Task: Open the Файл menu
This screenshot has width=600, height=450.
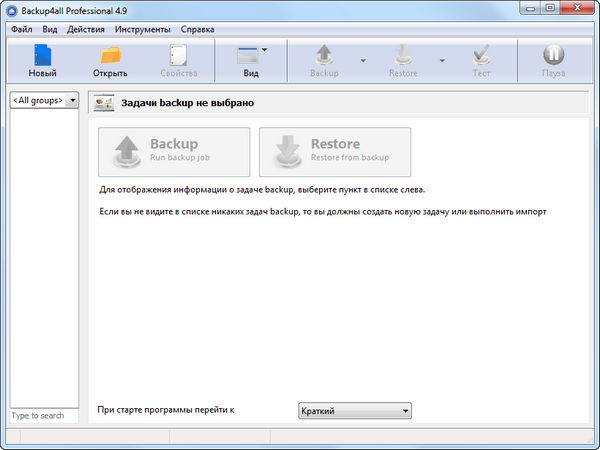Action: pos(21,29)
